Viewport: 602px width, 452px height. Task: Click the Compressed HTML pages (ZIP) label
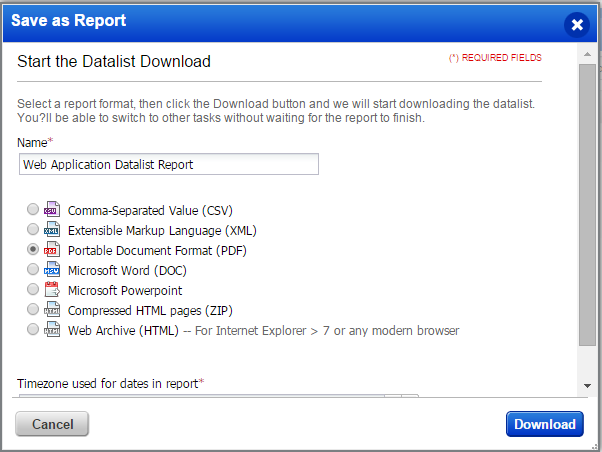click(x=150, y=310)
